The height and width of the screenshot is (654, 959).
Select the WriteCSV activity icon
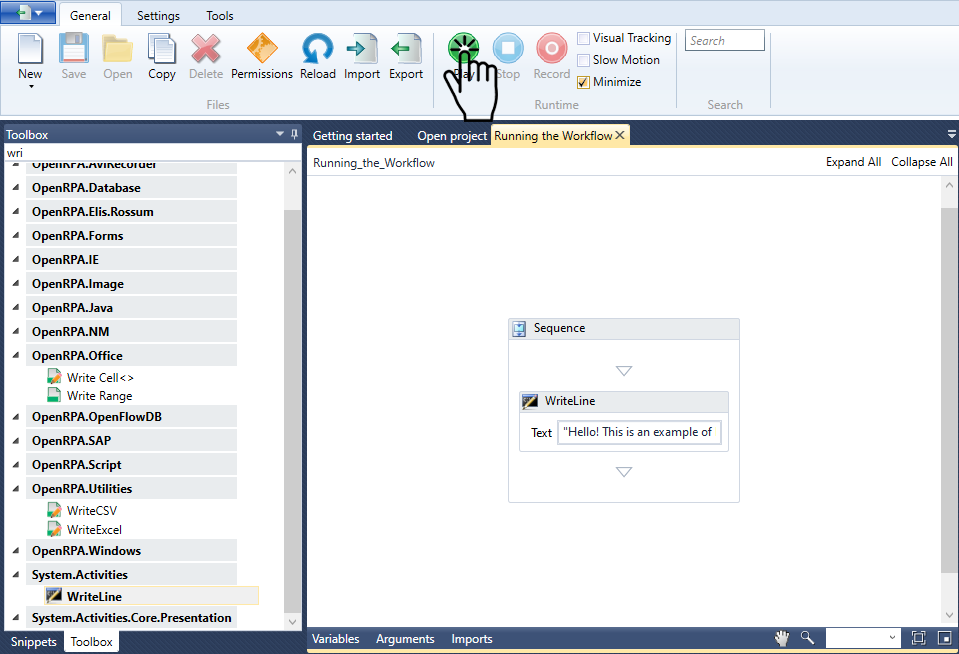click(54, 510)
